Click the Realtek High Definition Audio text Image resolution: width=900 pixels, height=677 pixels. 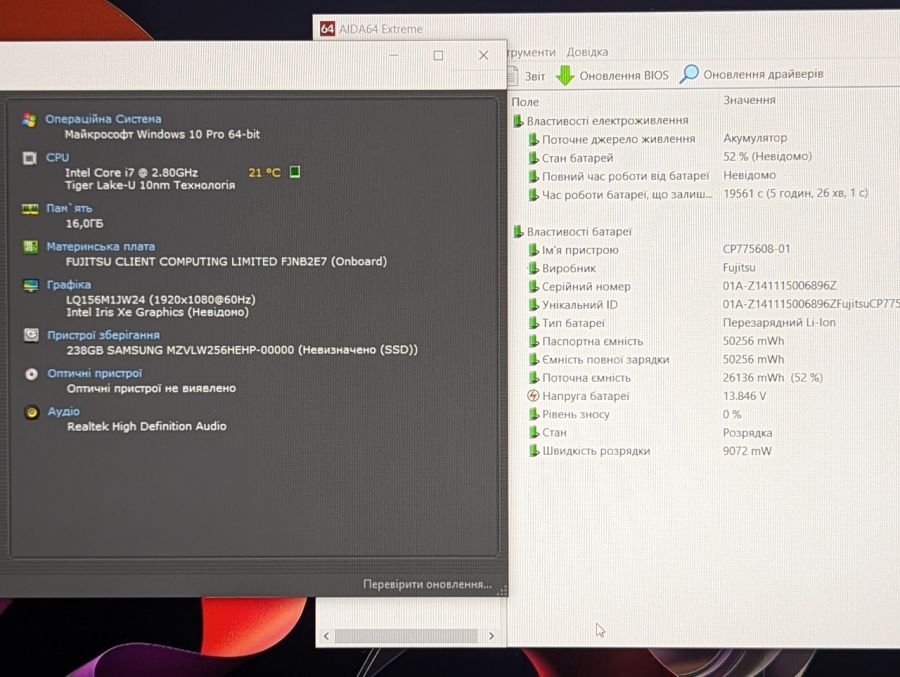pos(146,426)
